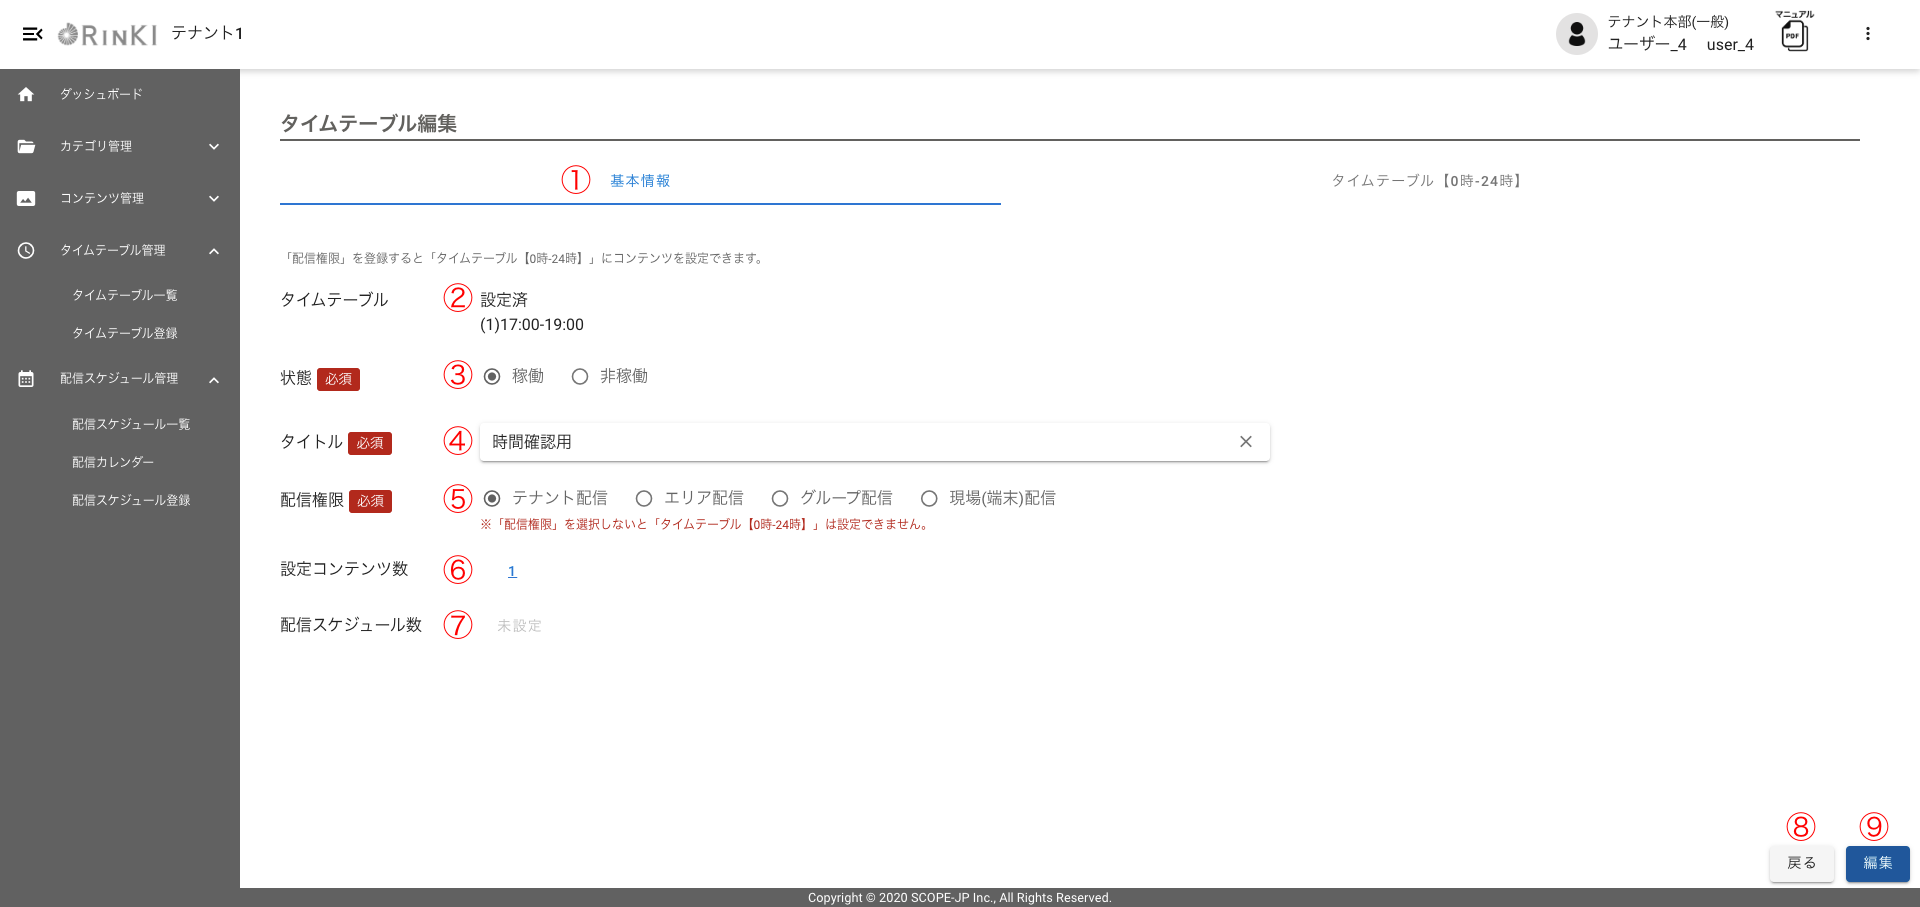The height and width of the screenshot is (907, 1920).
Task: Click the 設定コンテンツ数 link showing 1
Action: pyautogui.click(x=512, y=571)
